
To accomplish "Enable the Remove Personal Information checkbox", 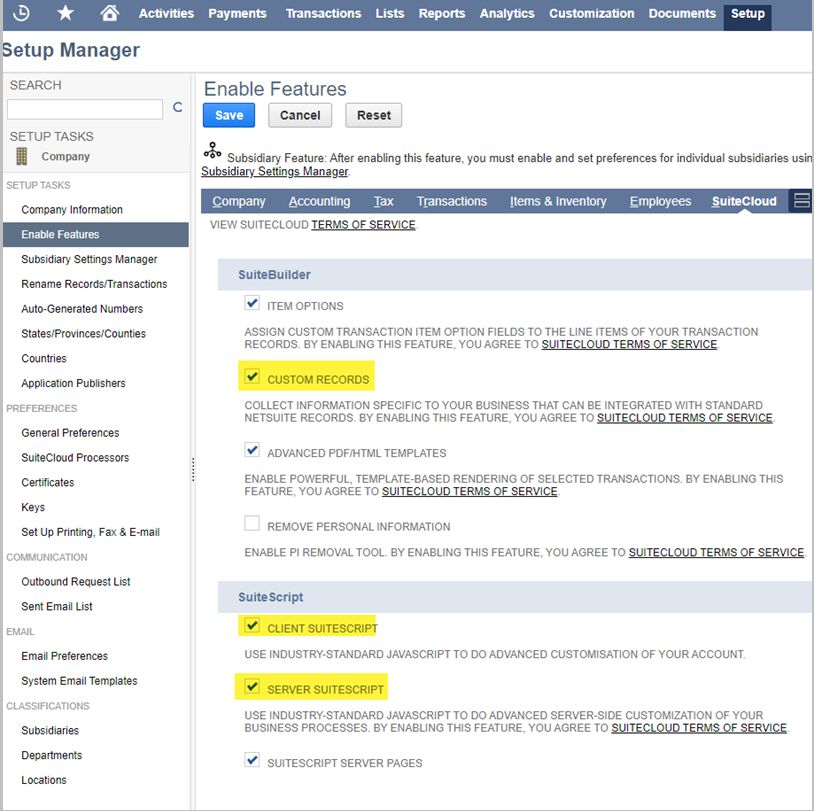I will tap(252, 523).
